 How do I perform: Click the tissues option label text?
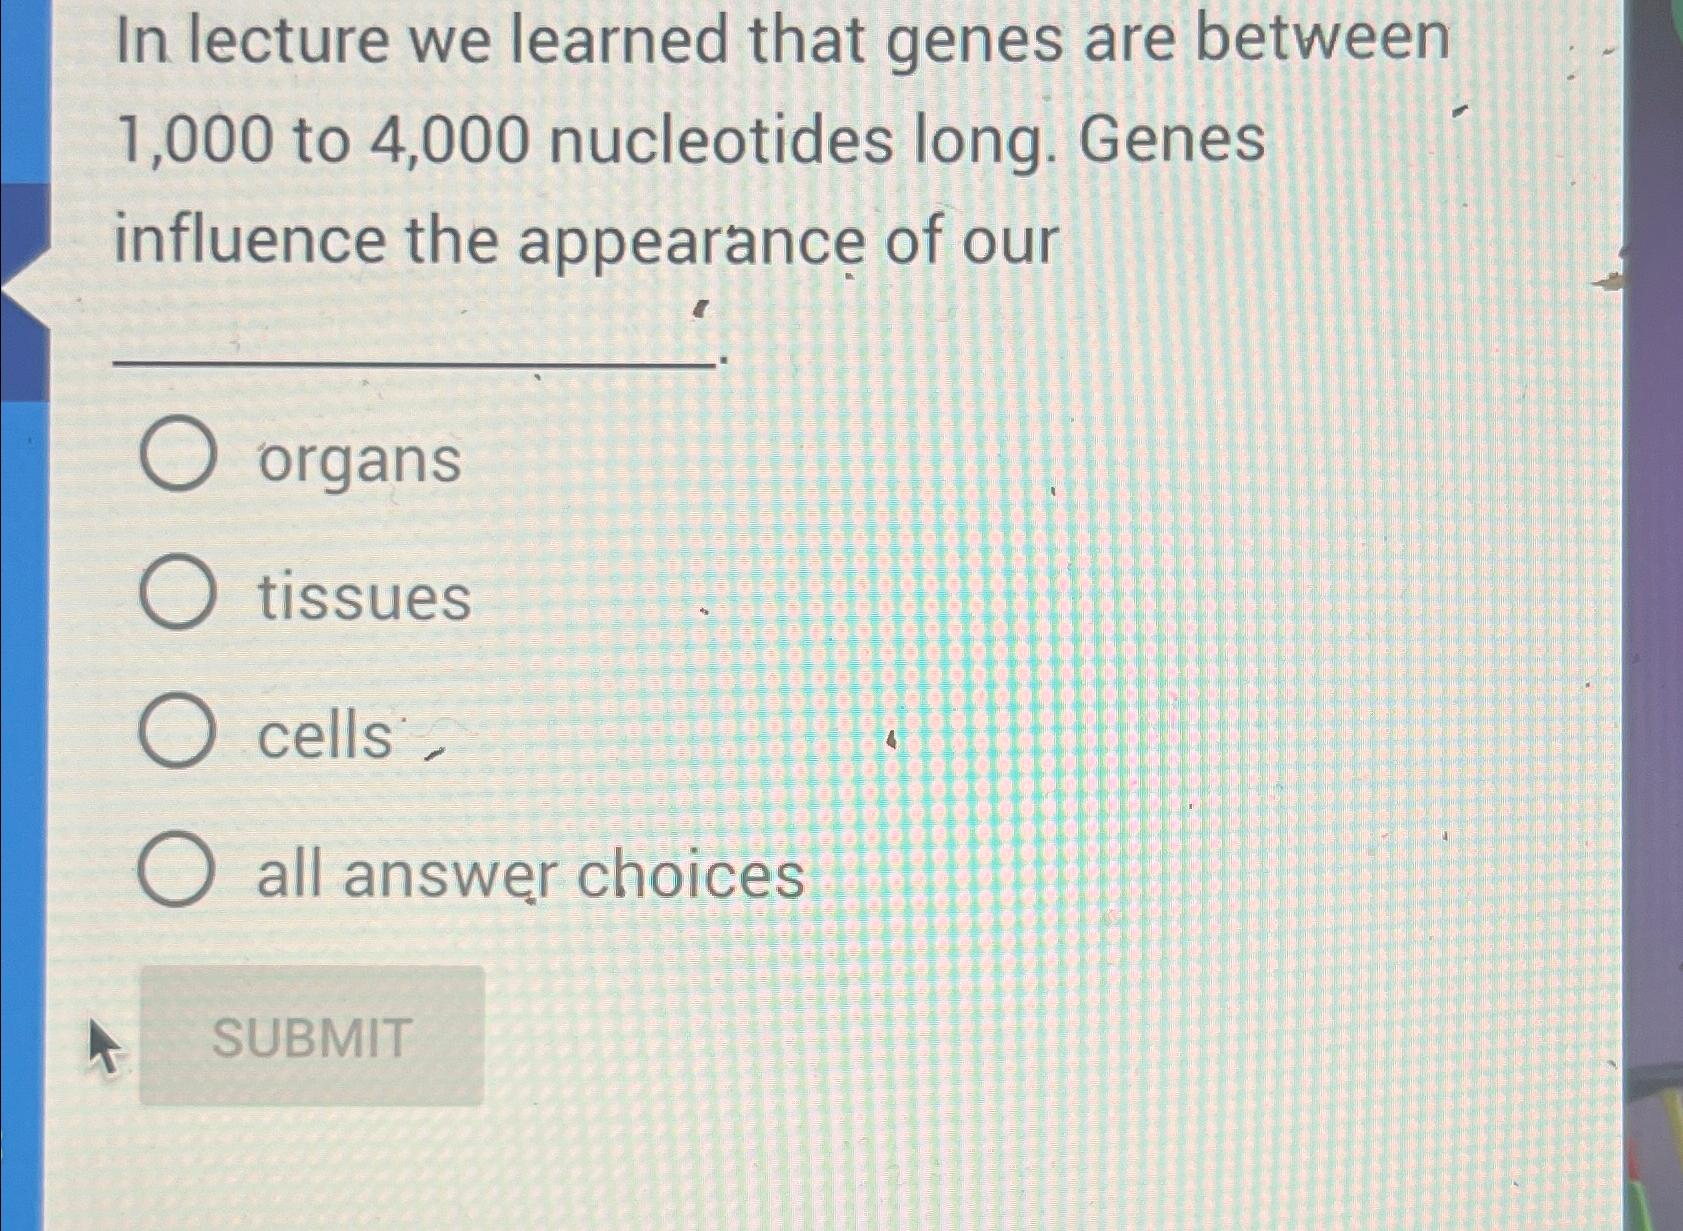tap(362, 598)
